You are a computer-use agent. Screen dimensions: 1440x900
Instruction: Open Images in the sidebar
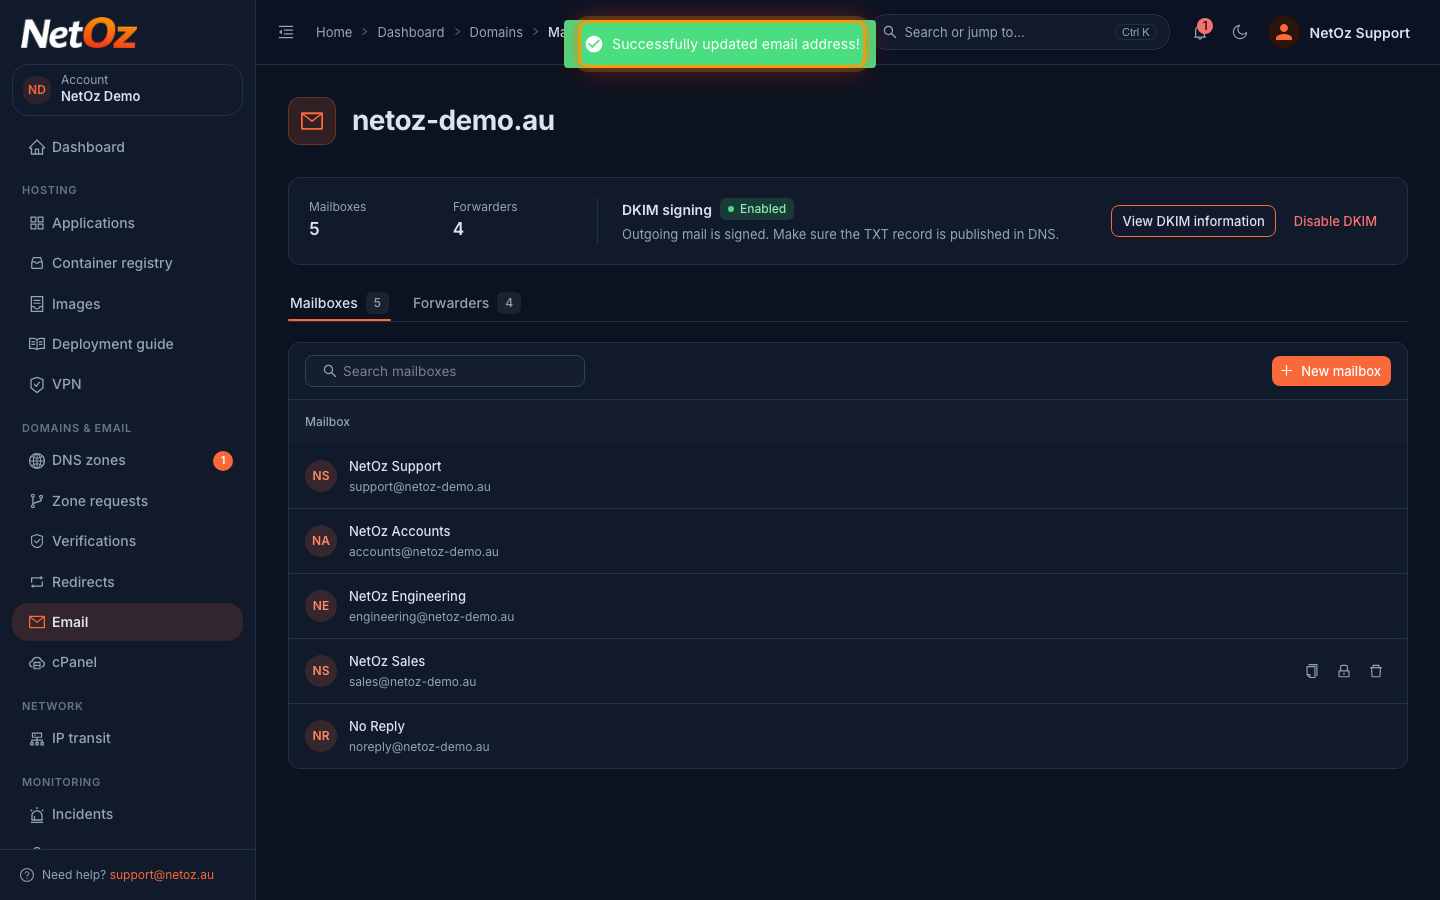(127, 304)
